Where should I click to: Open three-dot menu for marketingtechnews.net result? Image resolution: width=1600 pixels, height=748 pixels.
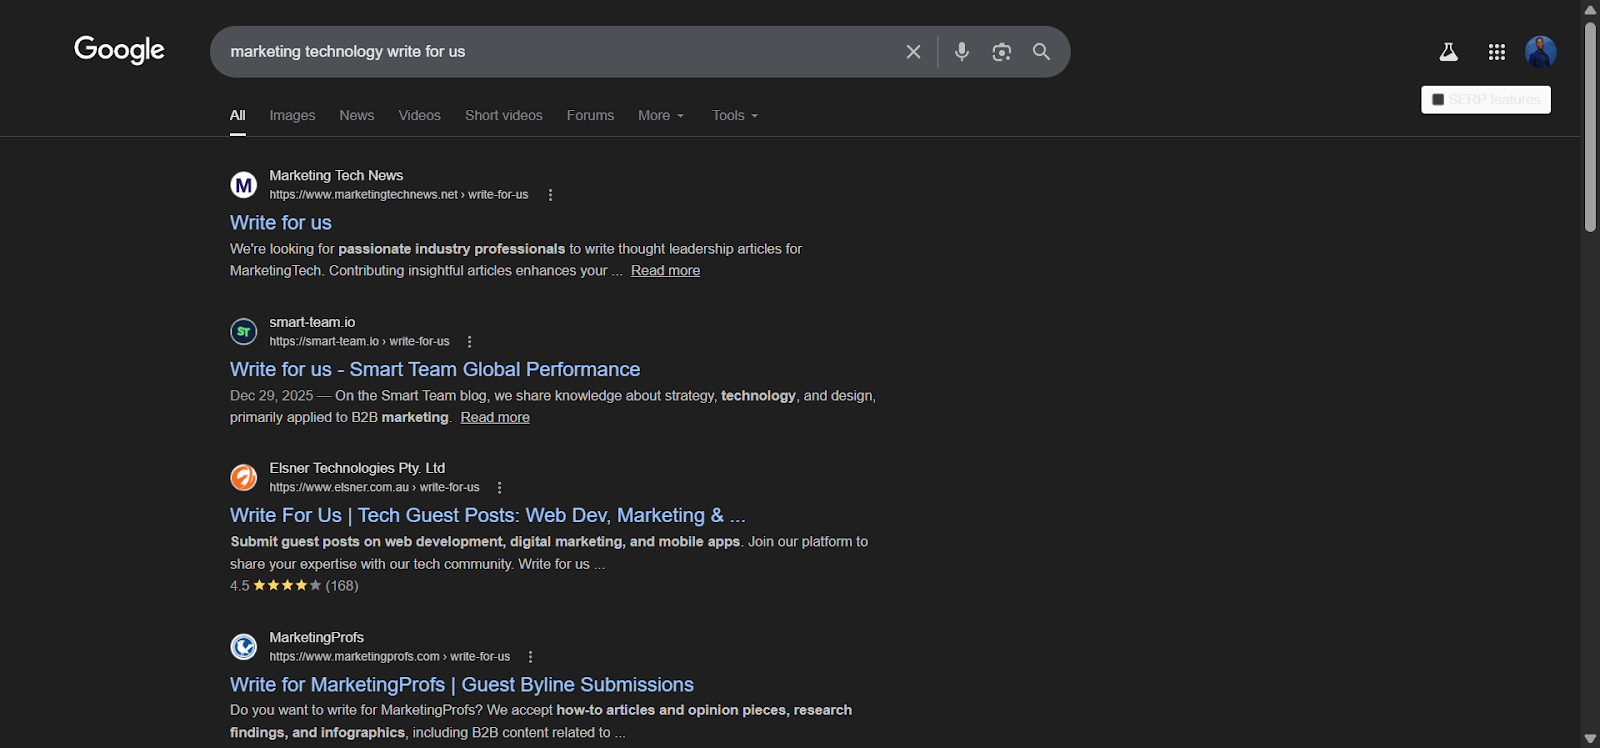[x=550, y=195]
